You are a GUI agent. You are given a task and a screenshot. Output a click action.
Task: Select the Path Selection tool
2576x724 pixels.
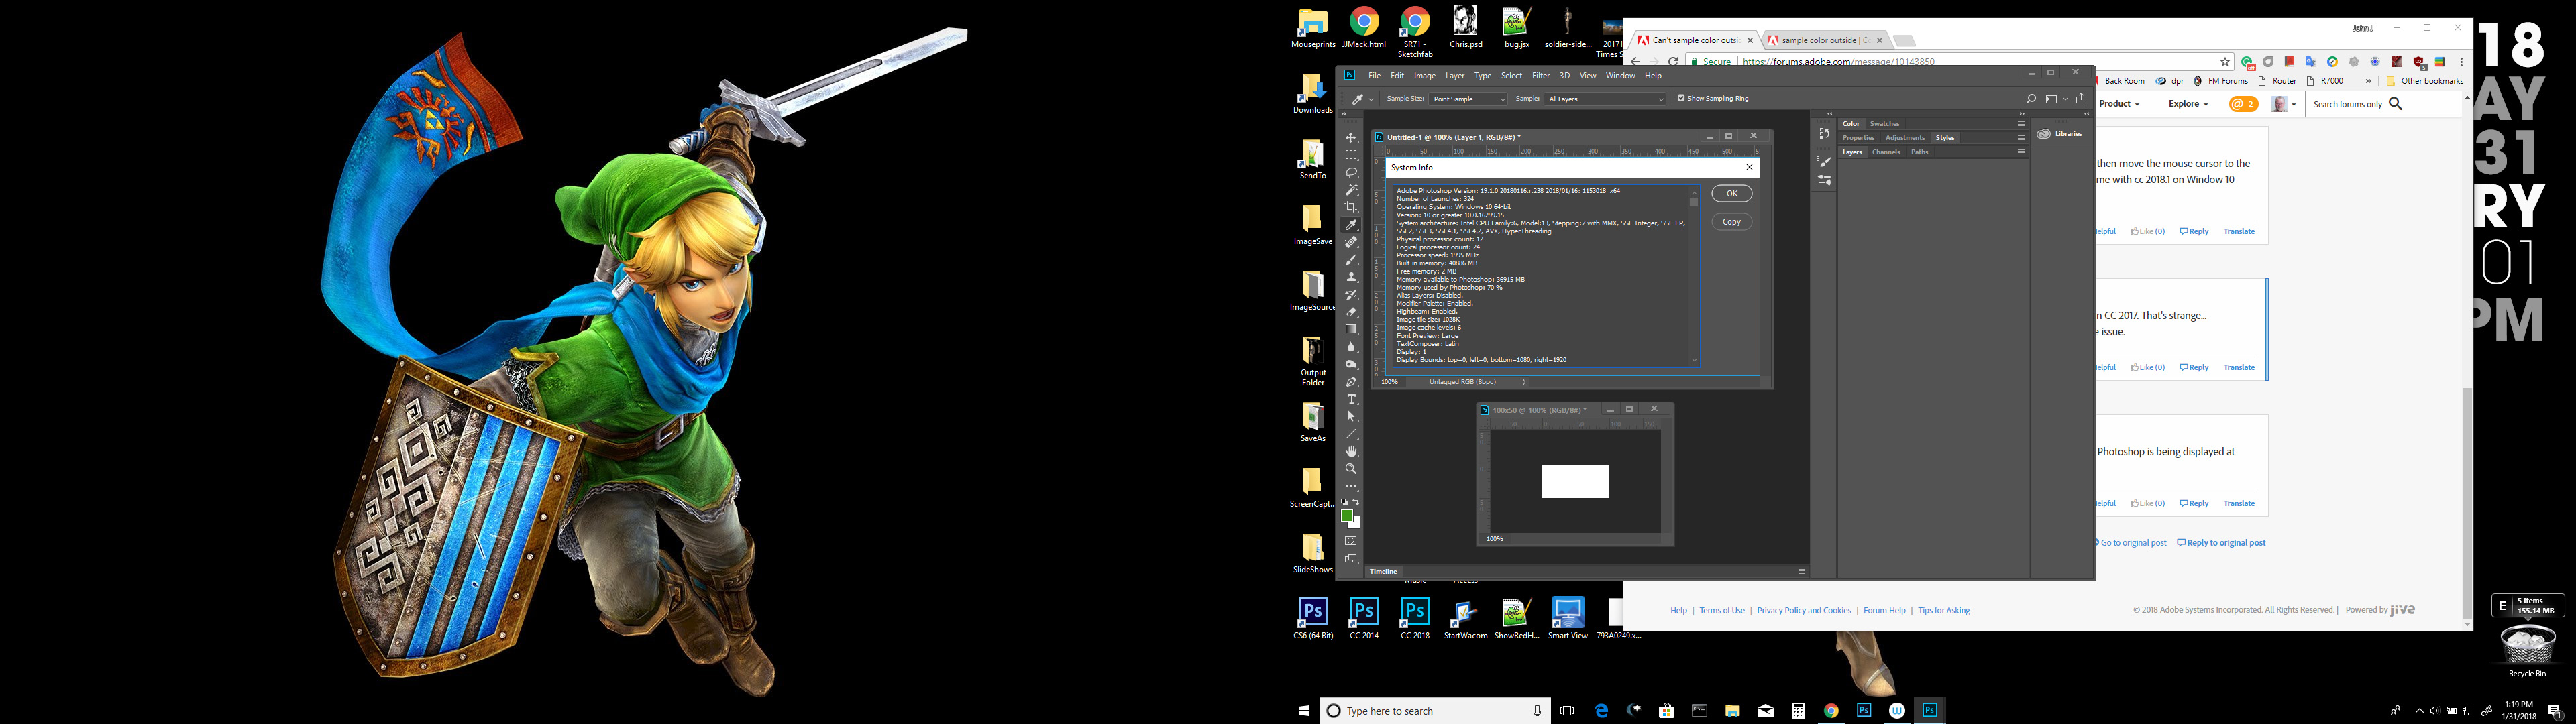(x=1351, y=416)
